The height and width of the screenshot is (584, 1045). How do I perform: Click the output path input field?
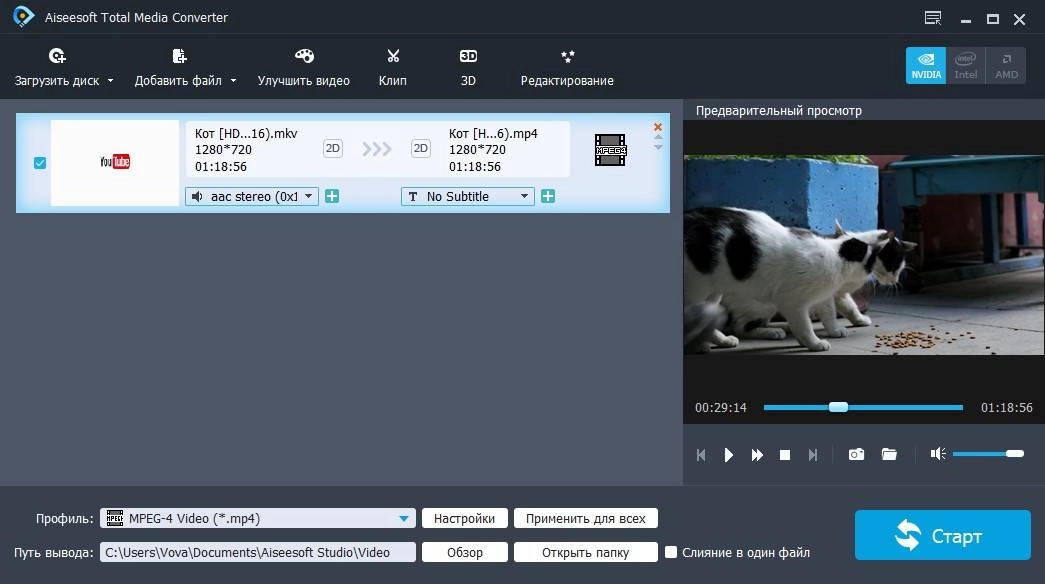pos(258,552)
